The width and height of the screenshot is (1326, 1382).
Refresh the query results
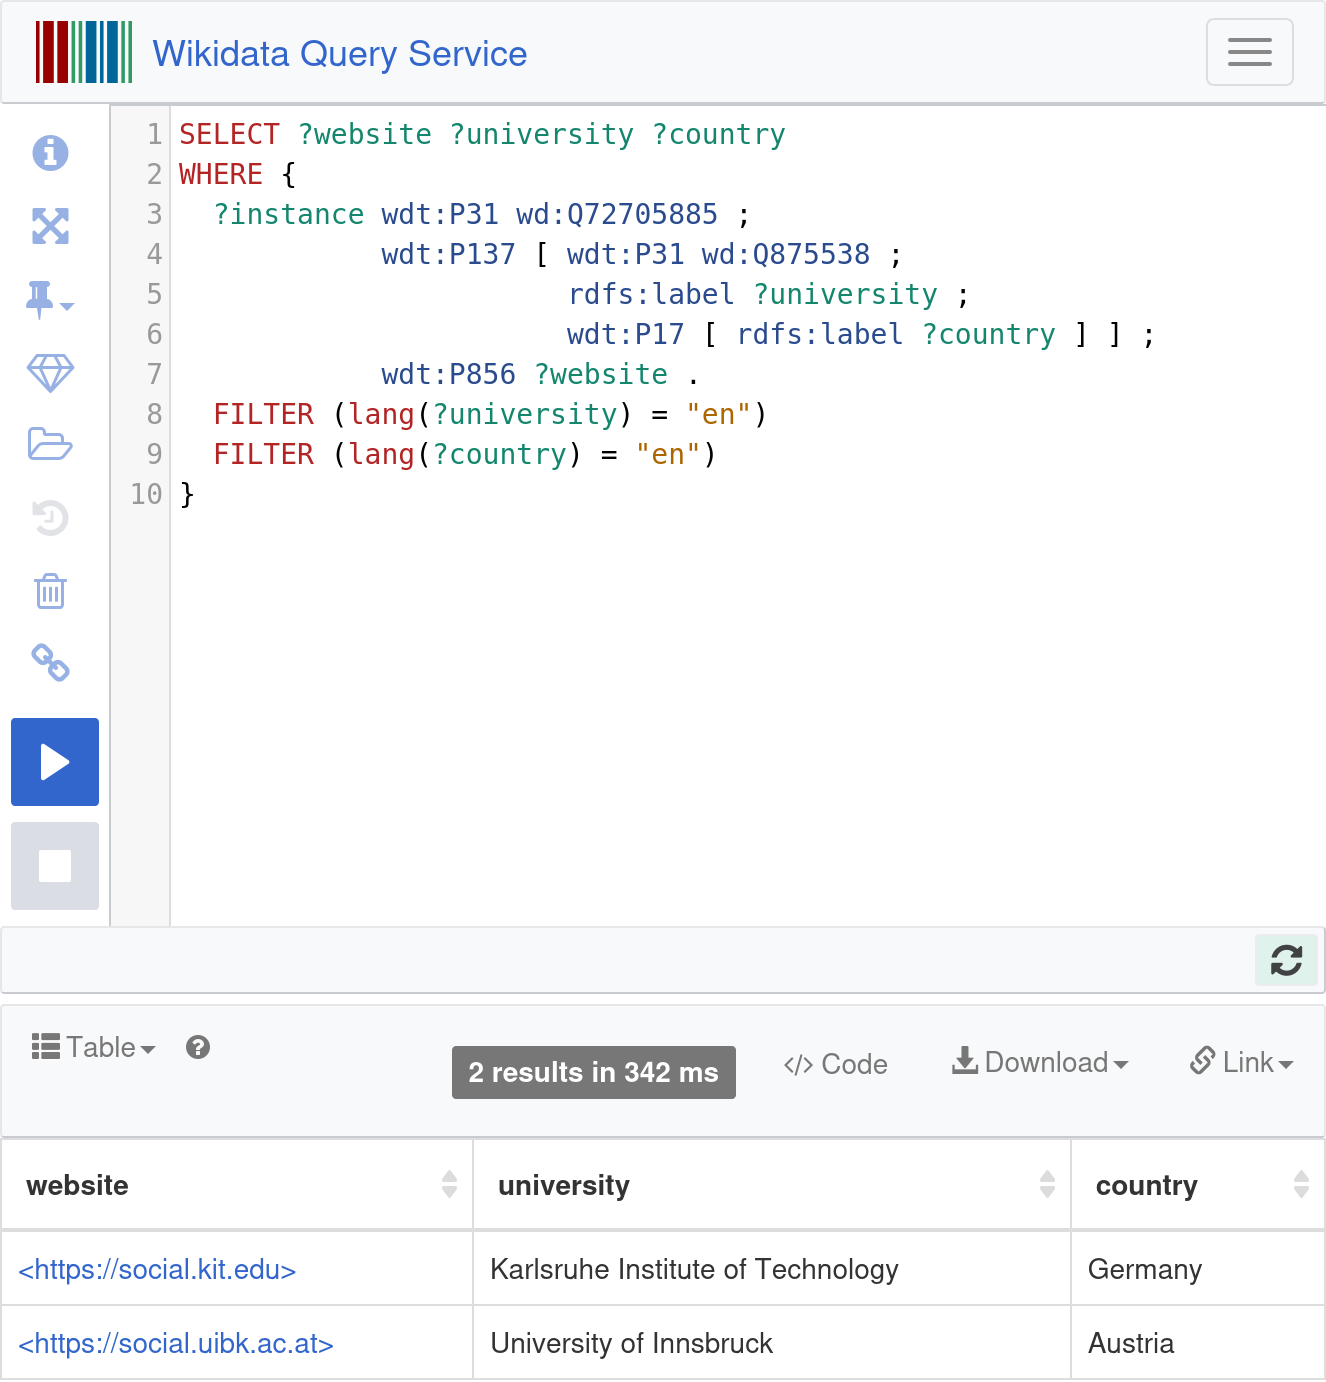point(1286,960)
